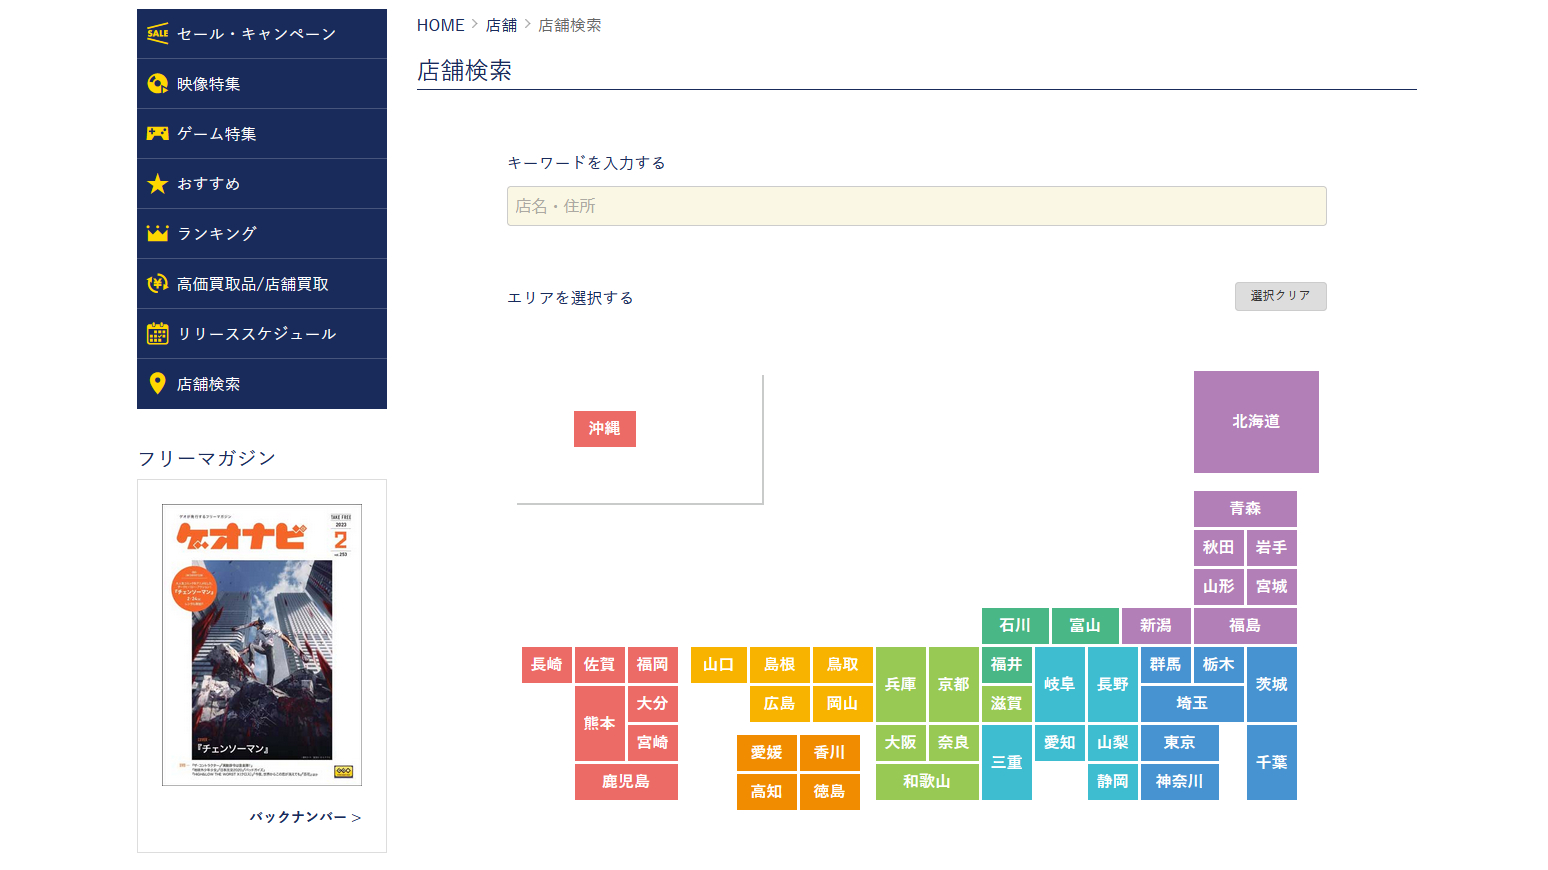Open ゲーム特集 menu item

pos(262,134)
